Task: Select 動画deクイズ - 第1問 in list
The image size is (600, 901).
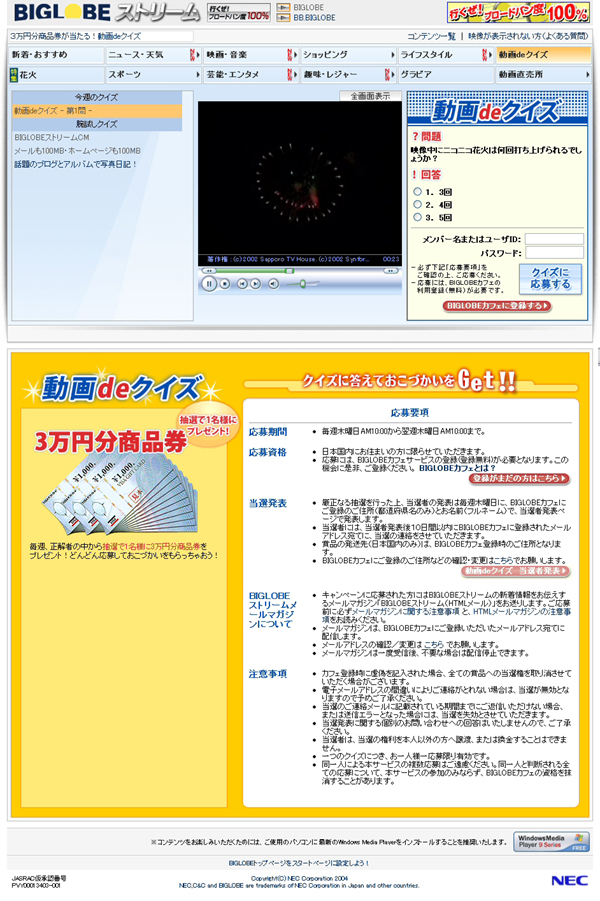Action: [97, 111]
